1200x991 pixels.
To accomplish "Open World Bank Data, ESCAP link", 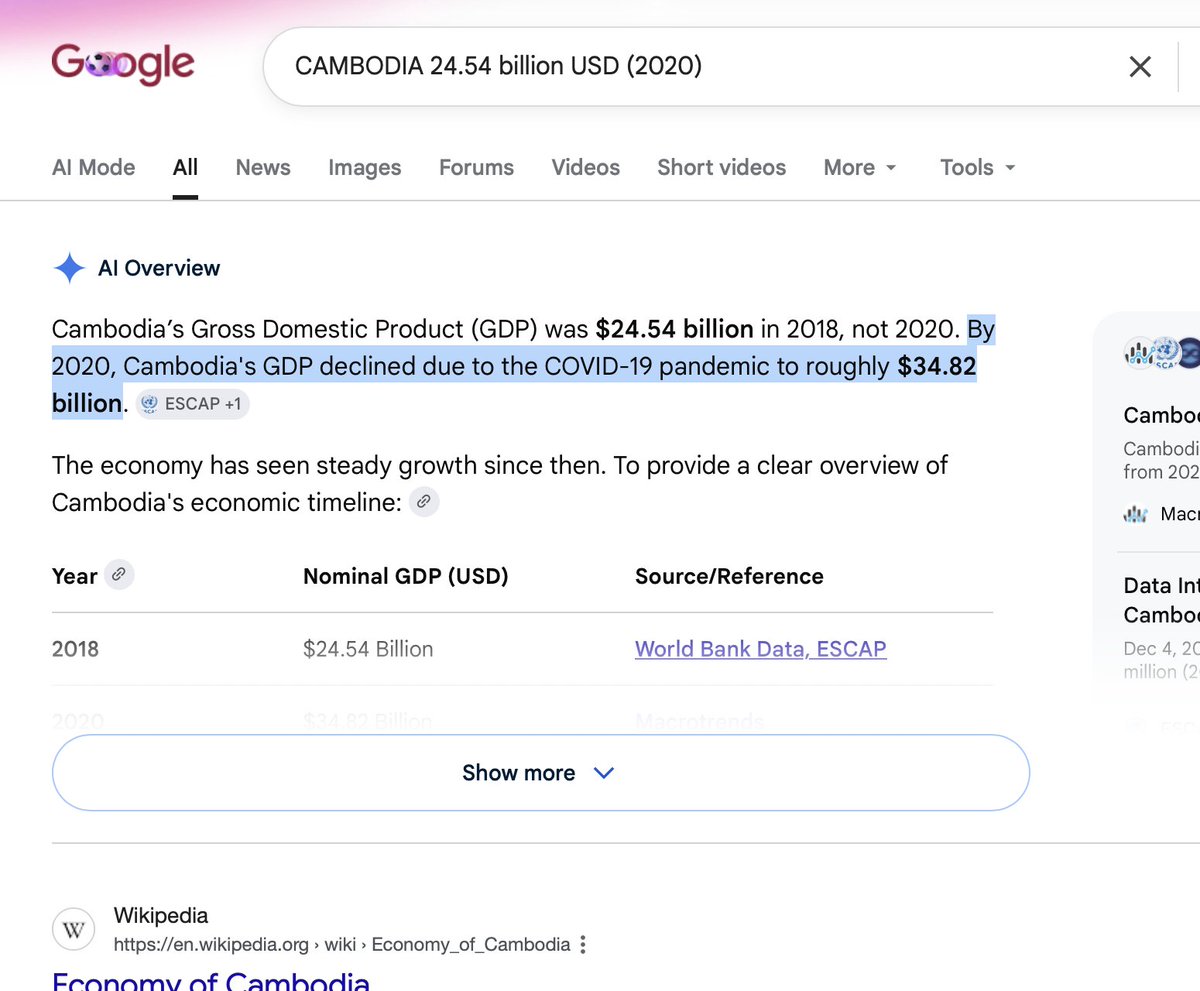I will pos(760,649).
